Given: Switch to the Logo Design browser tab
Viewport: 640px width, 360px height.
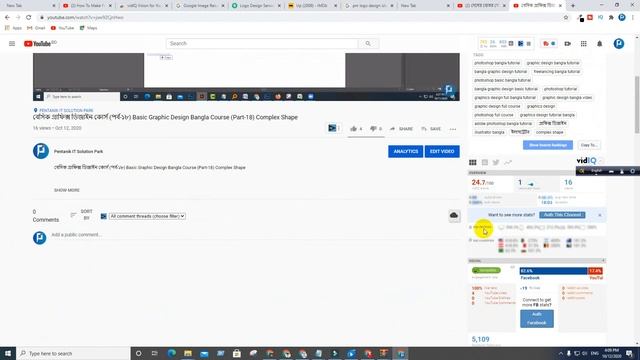Looking at the screenshot, I should (256, 6).
